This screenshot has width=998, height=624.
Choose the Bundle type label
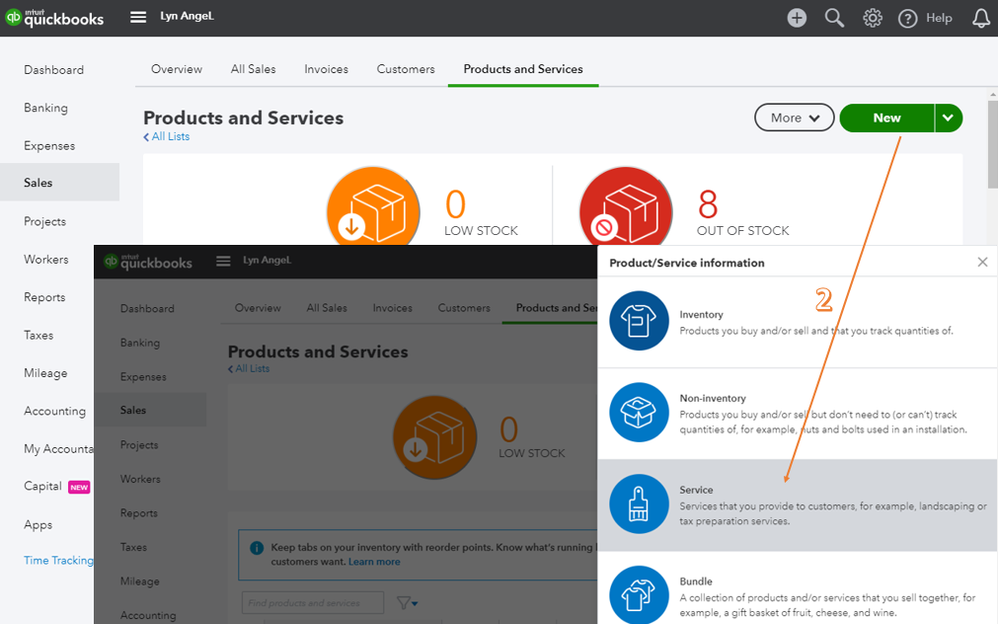pos(696,581)
